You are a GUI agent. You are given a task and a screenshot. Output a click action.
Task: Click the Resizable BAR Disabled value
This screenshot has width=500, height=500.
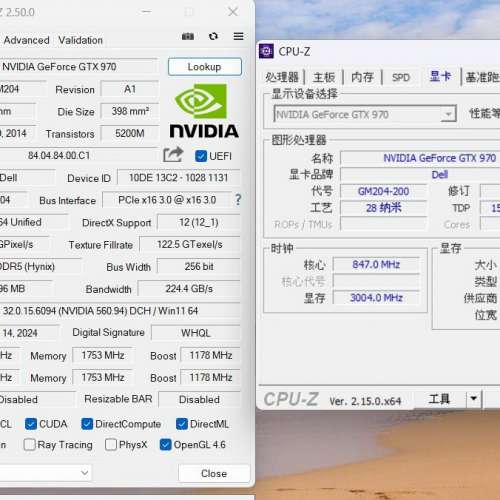tap(199, 399)
